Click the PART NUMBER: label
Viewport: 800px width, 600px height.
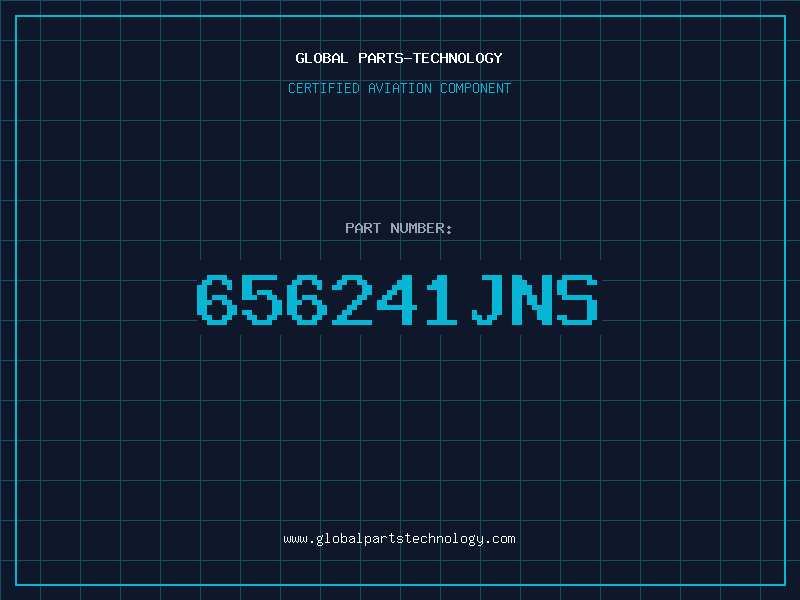[399, 228]
